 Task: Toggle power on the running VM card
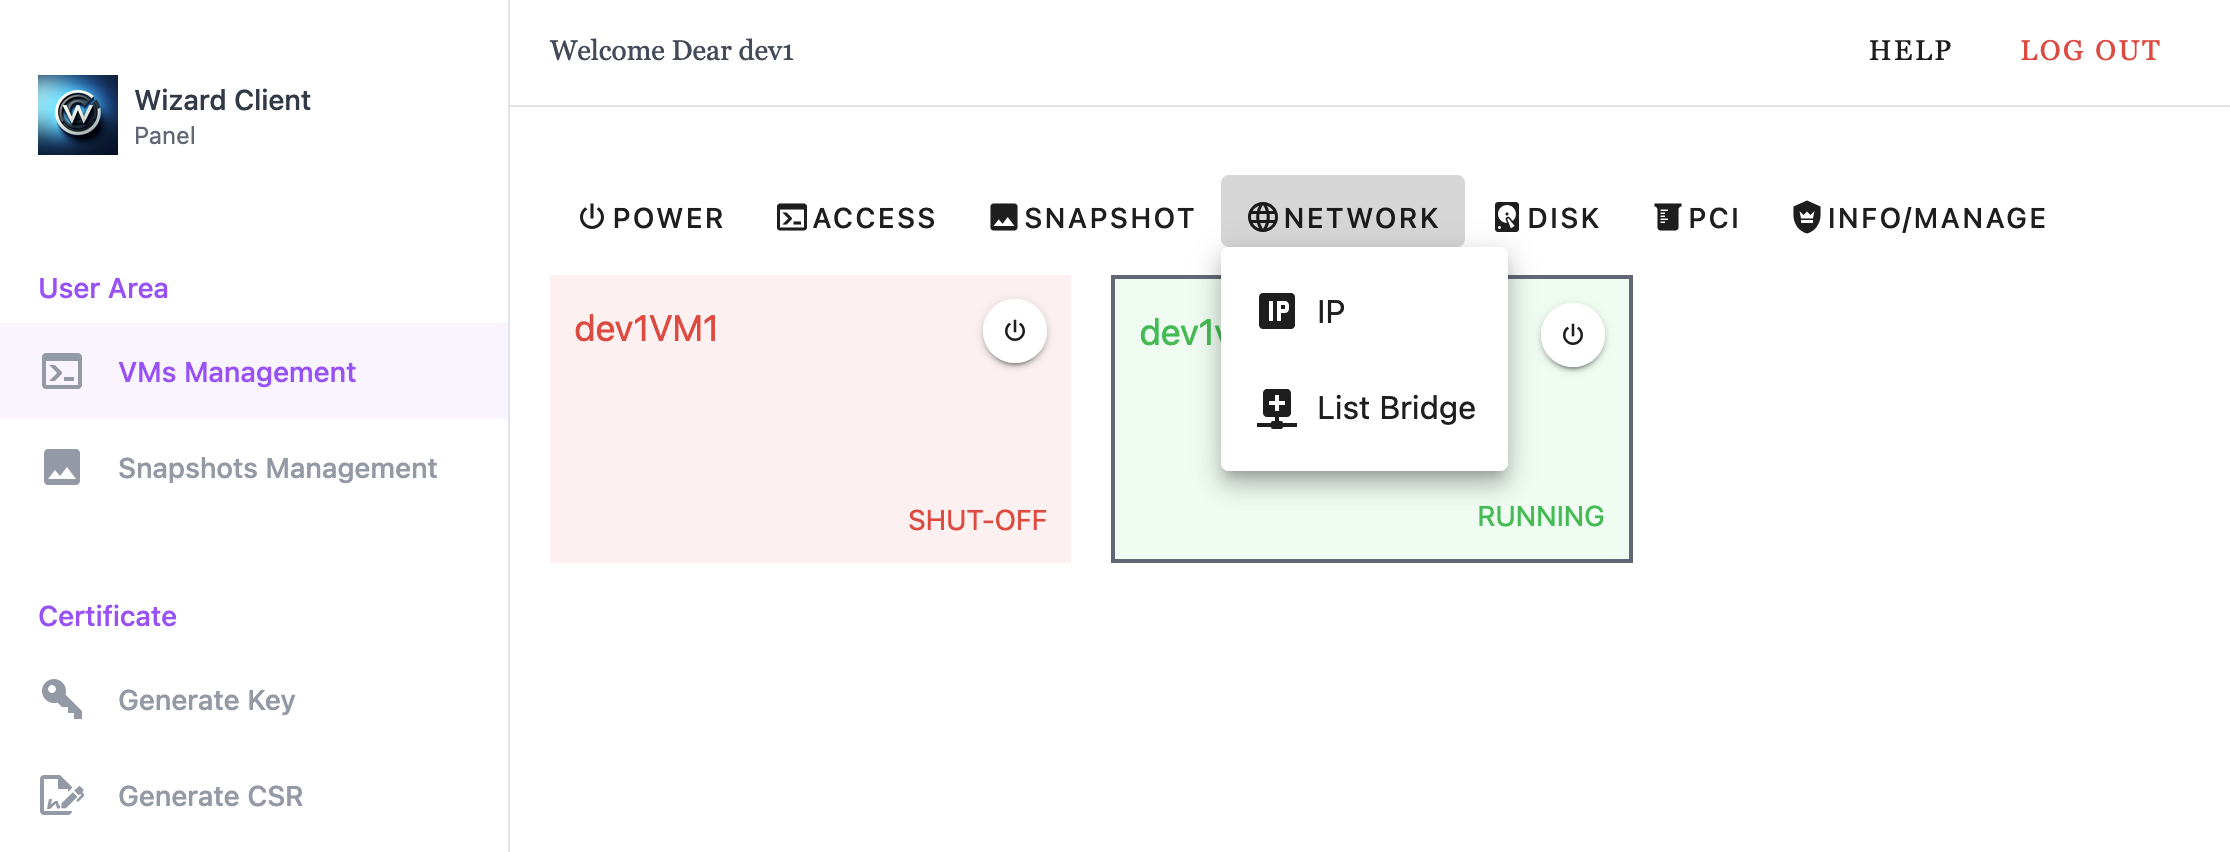(1572, 335)
